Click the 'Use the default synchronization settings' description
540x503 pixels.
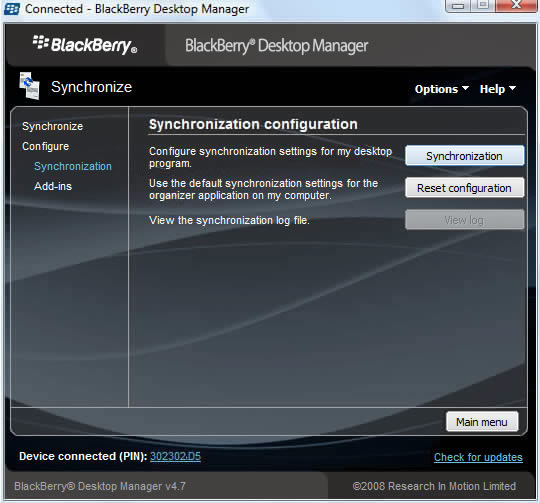click(263, 189)
